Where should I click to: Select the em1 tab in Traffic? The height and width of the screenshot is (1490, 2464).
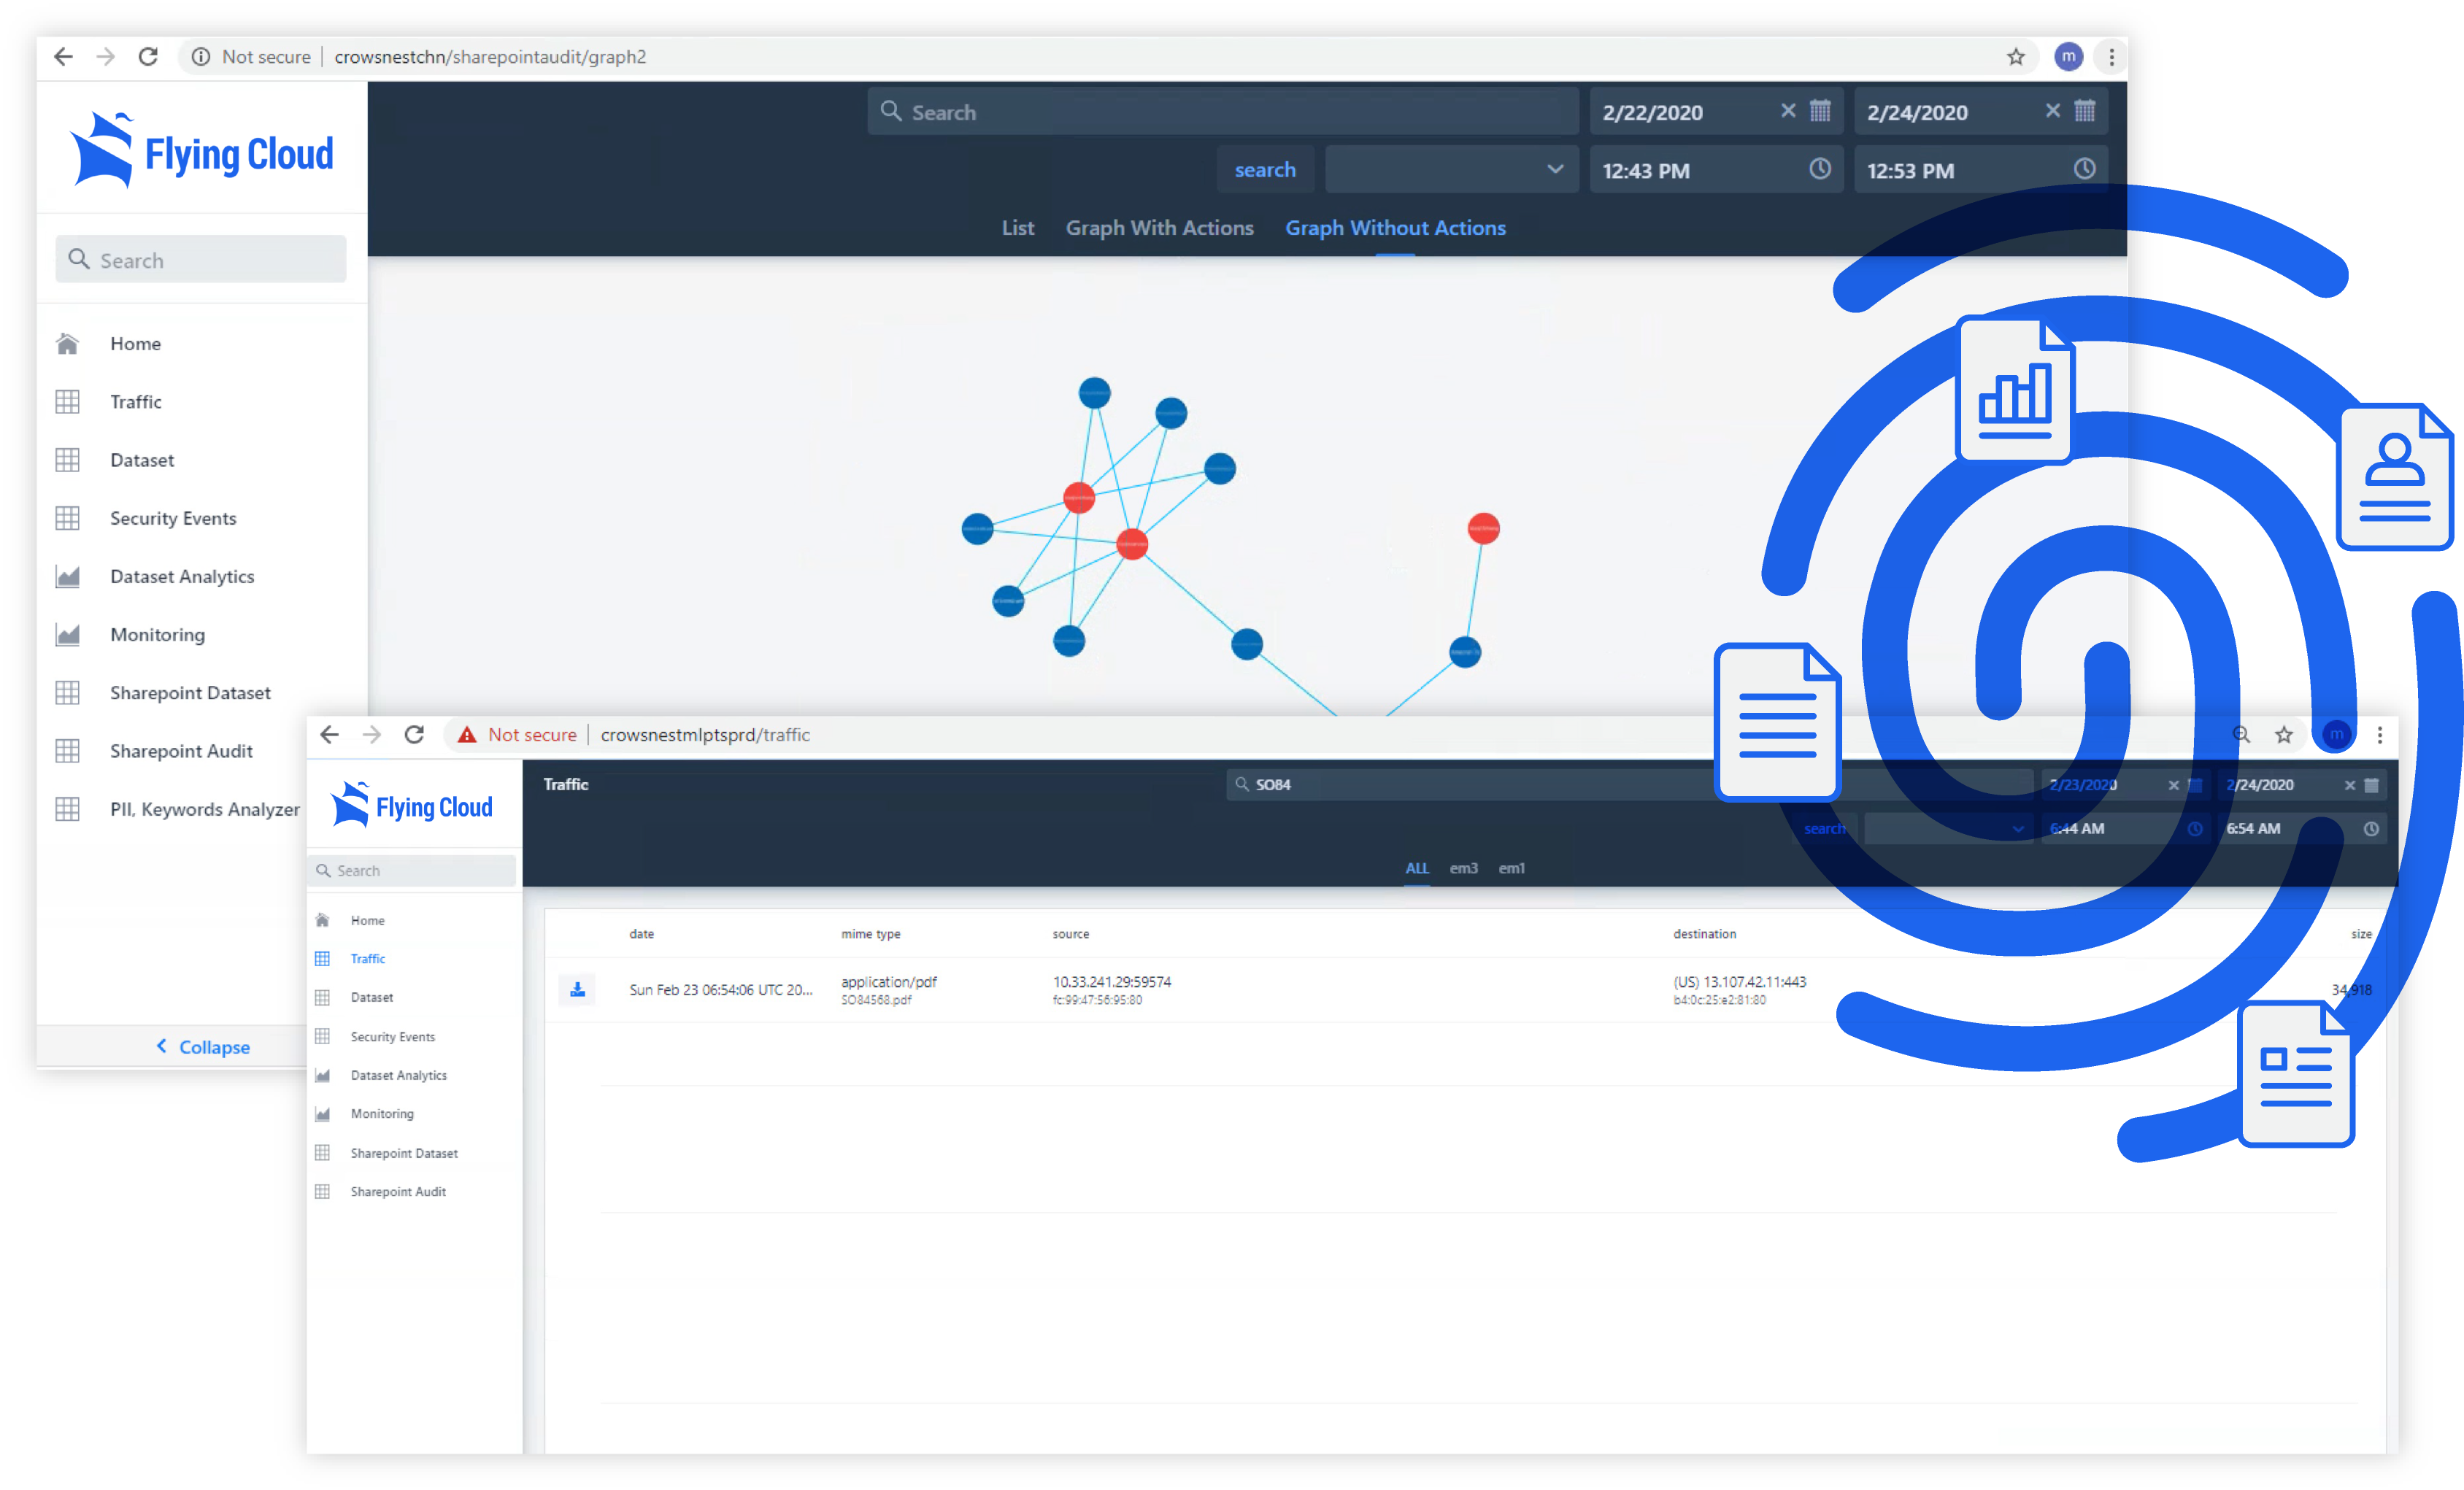1511,868
